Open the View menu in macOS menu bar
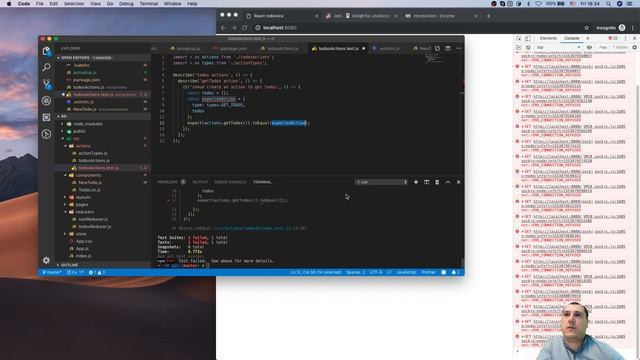The height and width of the screenshot is (360, 640). (x=95, y=4)
